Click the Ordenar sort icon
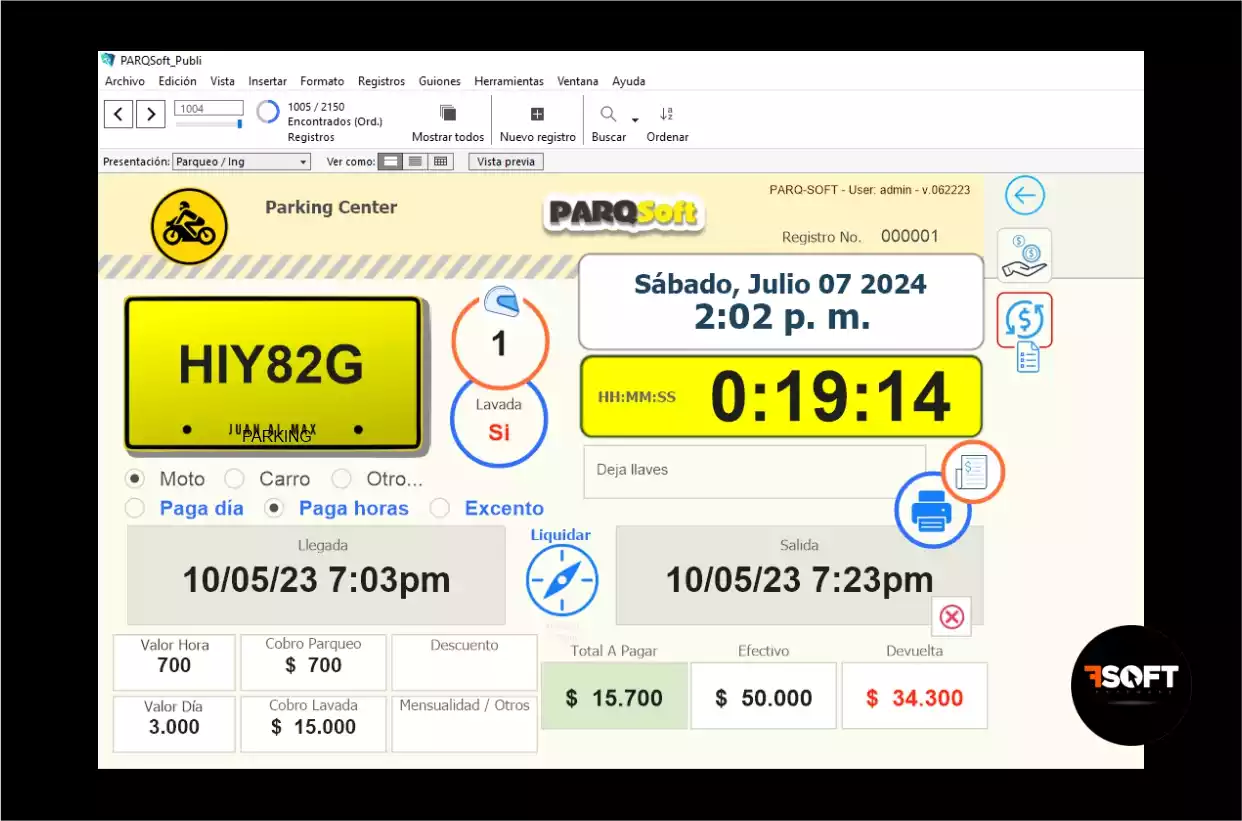This screenshot has height=821, width=1242. [x=667, y=114]
